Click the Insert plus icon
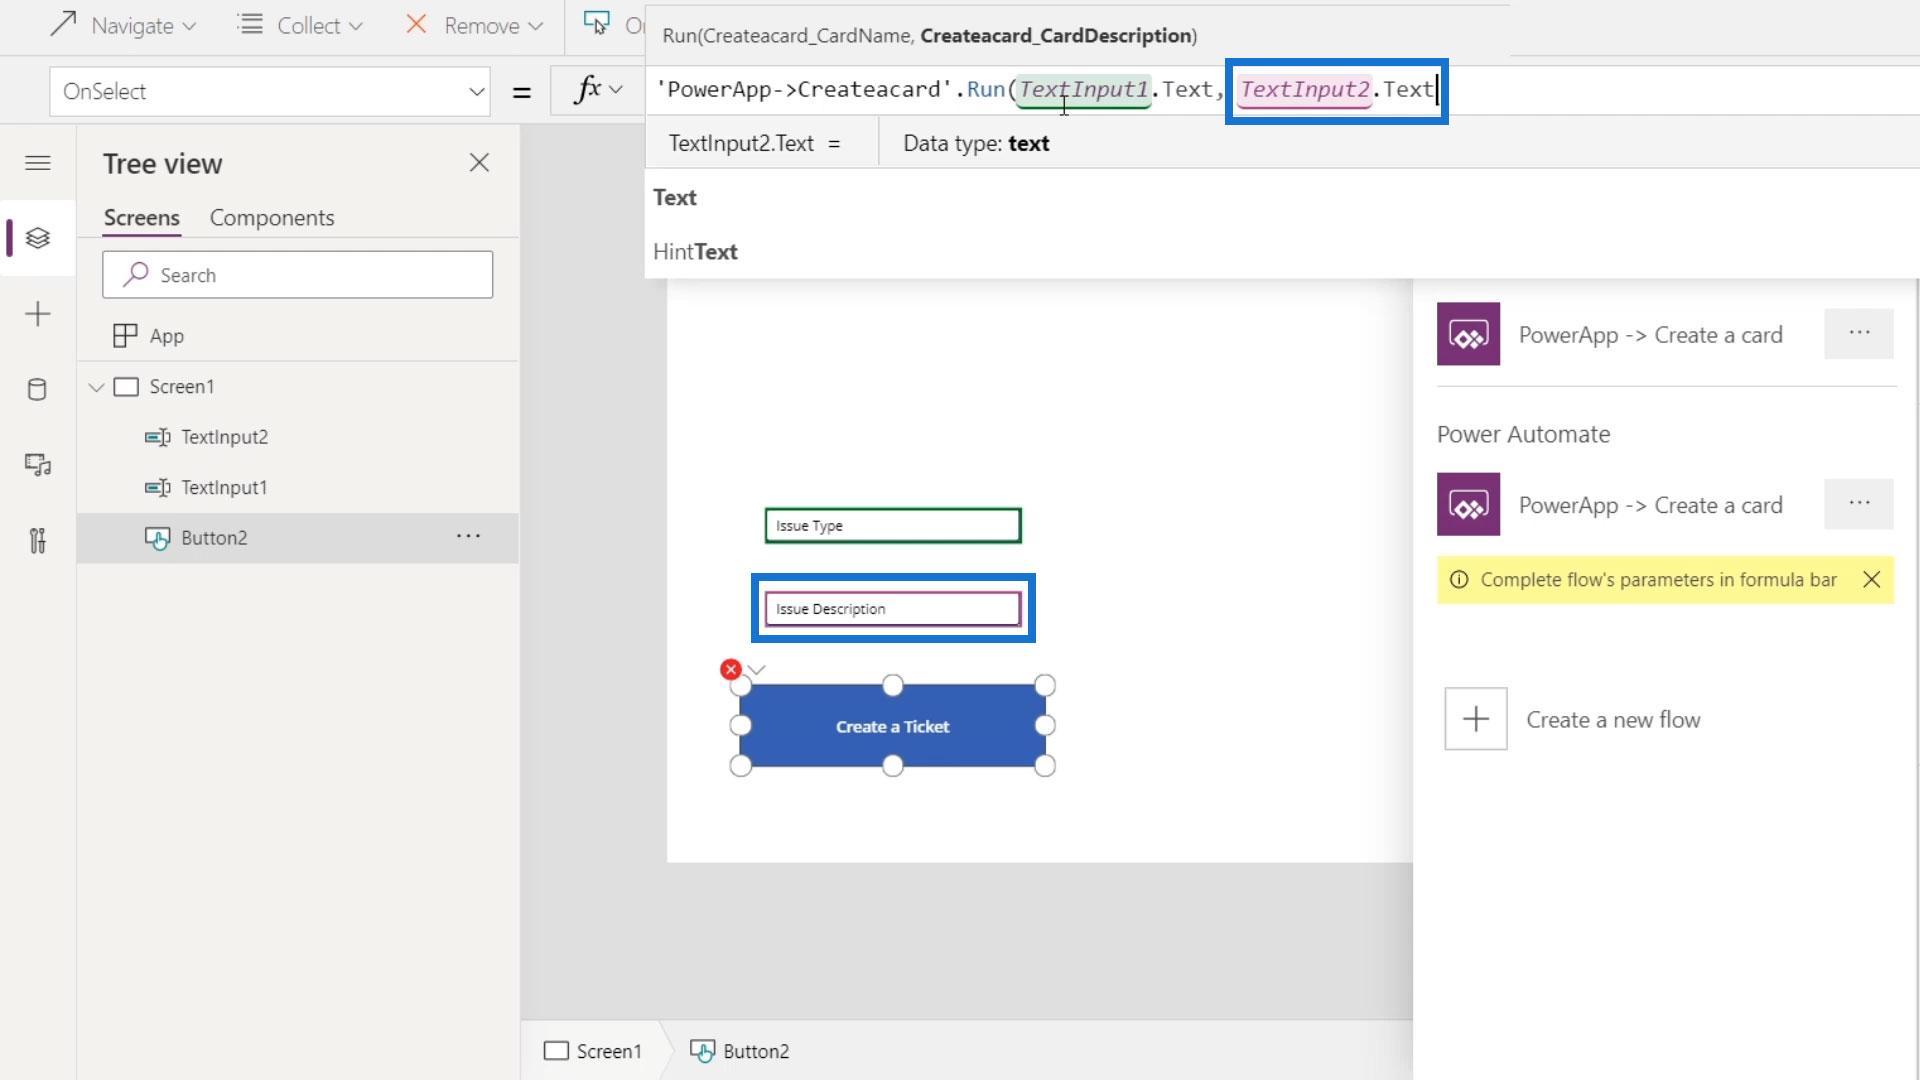 point(38,314)
